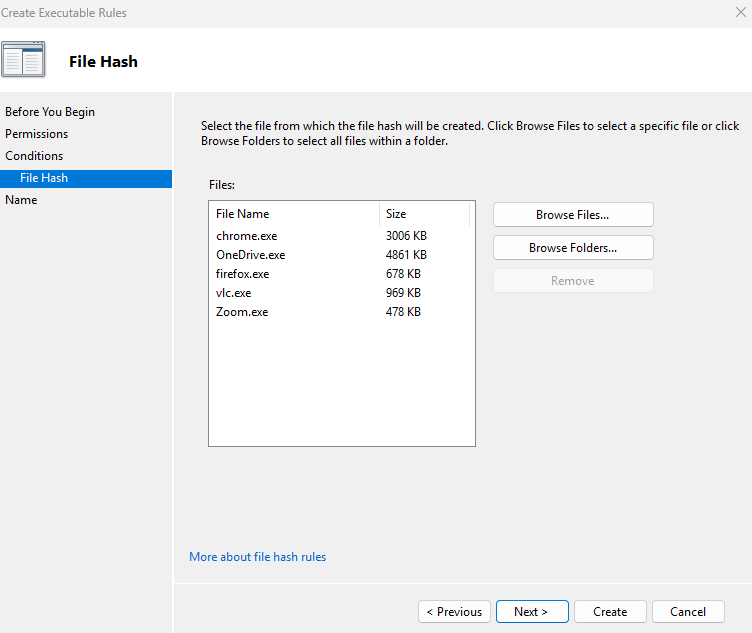This screenshot has height=633, width=752.
Task: Click the File Hash wizard header icon
Action: coord(23,60)
